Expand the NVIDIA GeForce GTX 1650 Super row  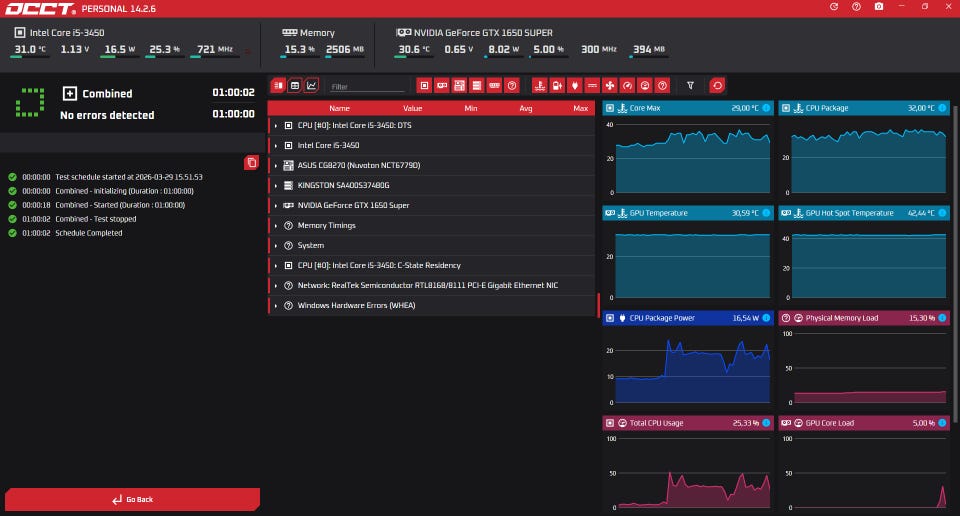(276, 206)
